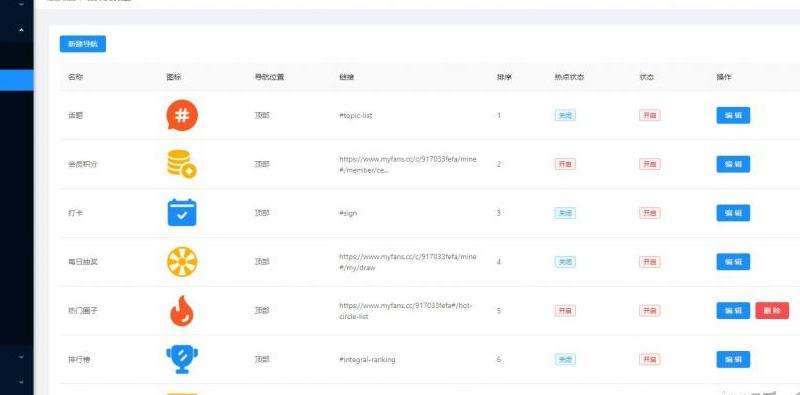Click the 会员积分 link ending in #/member/ce…
Viewport: 800px width, 395px height.
(x=408, y=164)
